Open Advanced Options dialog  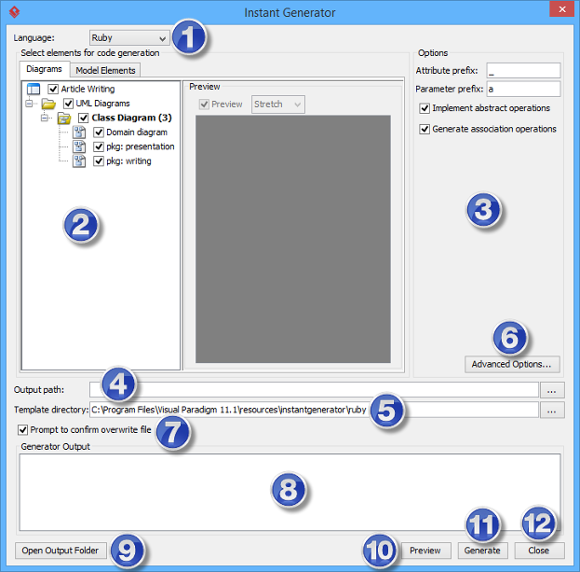pyautogui.click(x=512, y=364)
